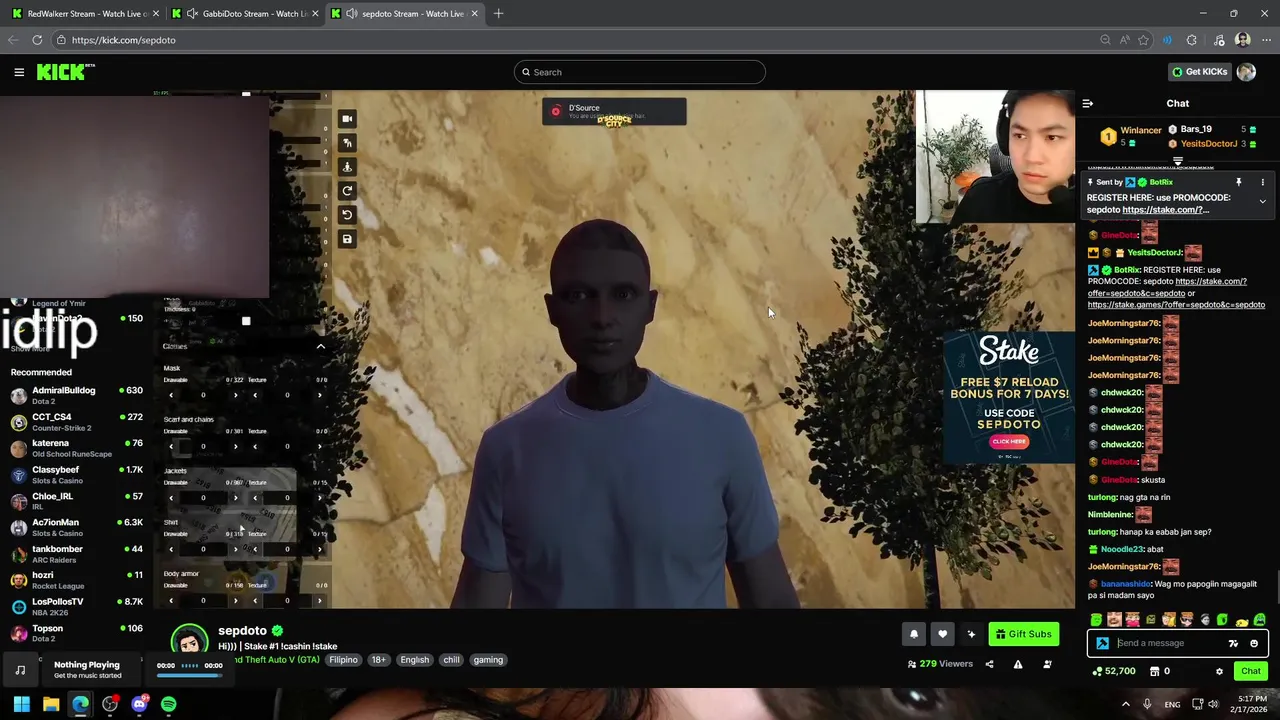Increase Shirt texture with right arrow
This screenshot has height=720, width=1280.
pyautogui.click(x=319, y=549)
